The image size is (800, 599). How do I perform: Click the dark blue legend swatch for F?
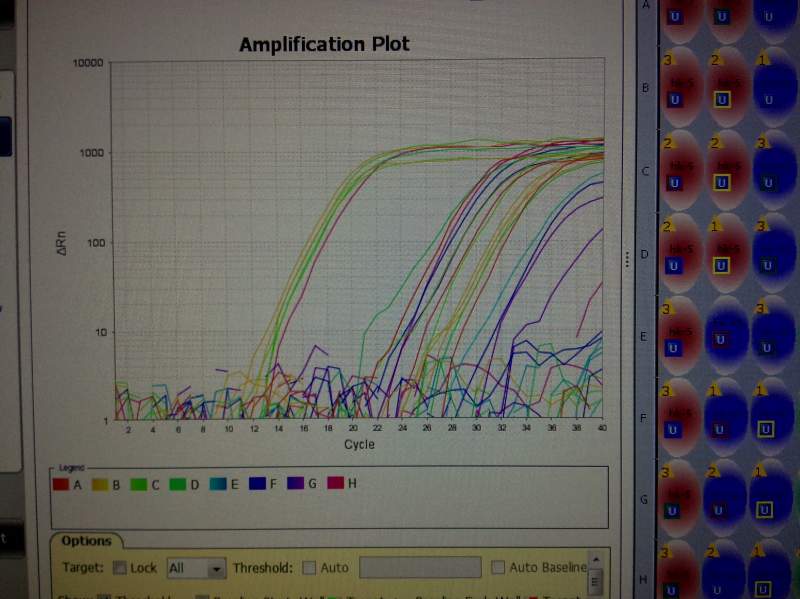[x=257, y=483]
